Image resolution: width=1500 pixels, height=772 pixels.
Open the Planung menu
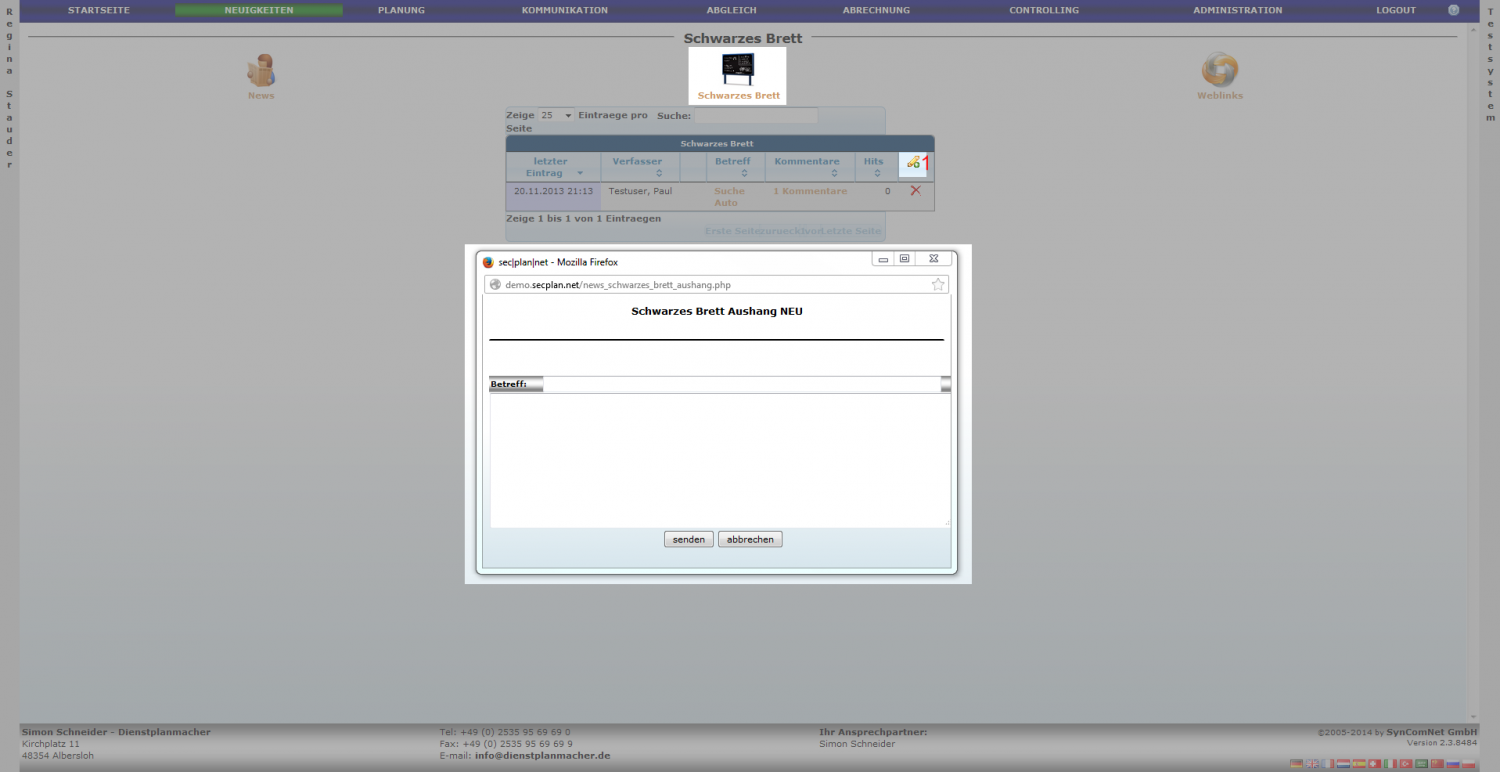click(x=401, y=10)
